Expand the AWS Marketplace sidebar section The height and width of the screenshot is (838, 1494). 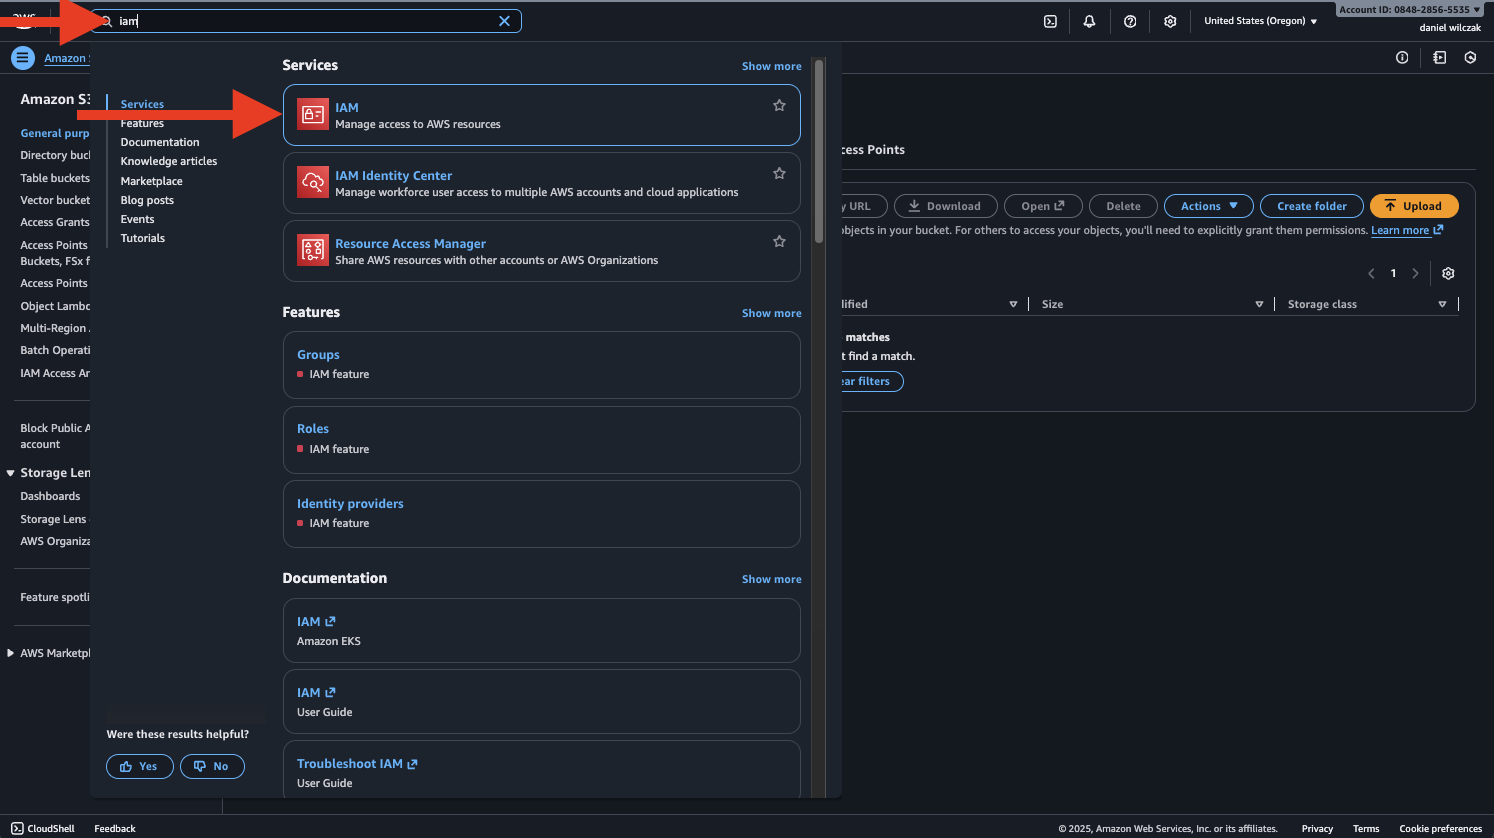11,653
